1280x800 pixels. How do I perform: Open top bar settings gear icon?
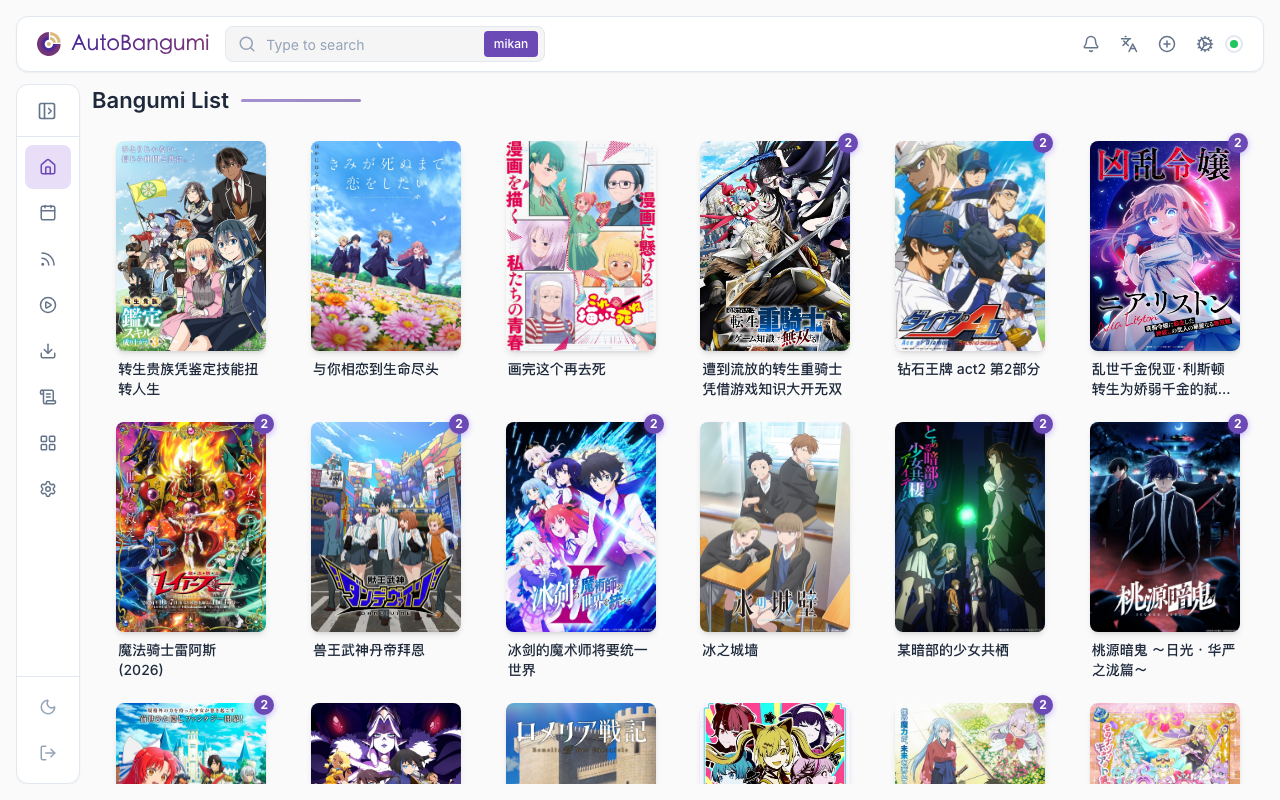(x=1205, y=44)
